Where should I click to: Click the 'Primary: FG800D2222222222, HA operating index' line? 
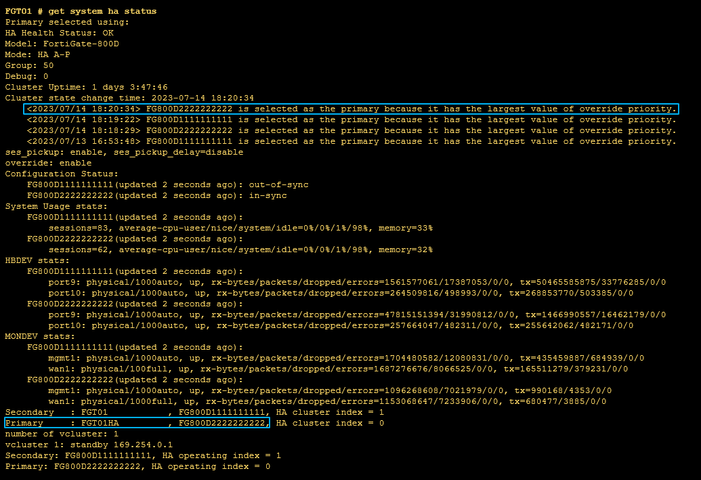click(138, 466)
